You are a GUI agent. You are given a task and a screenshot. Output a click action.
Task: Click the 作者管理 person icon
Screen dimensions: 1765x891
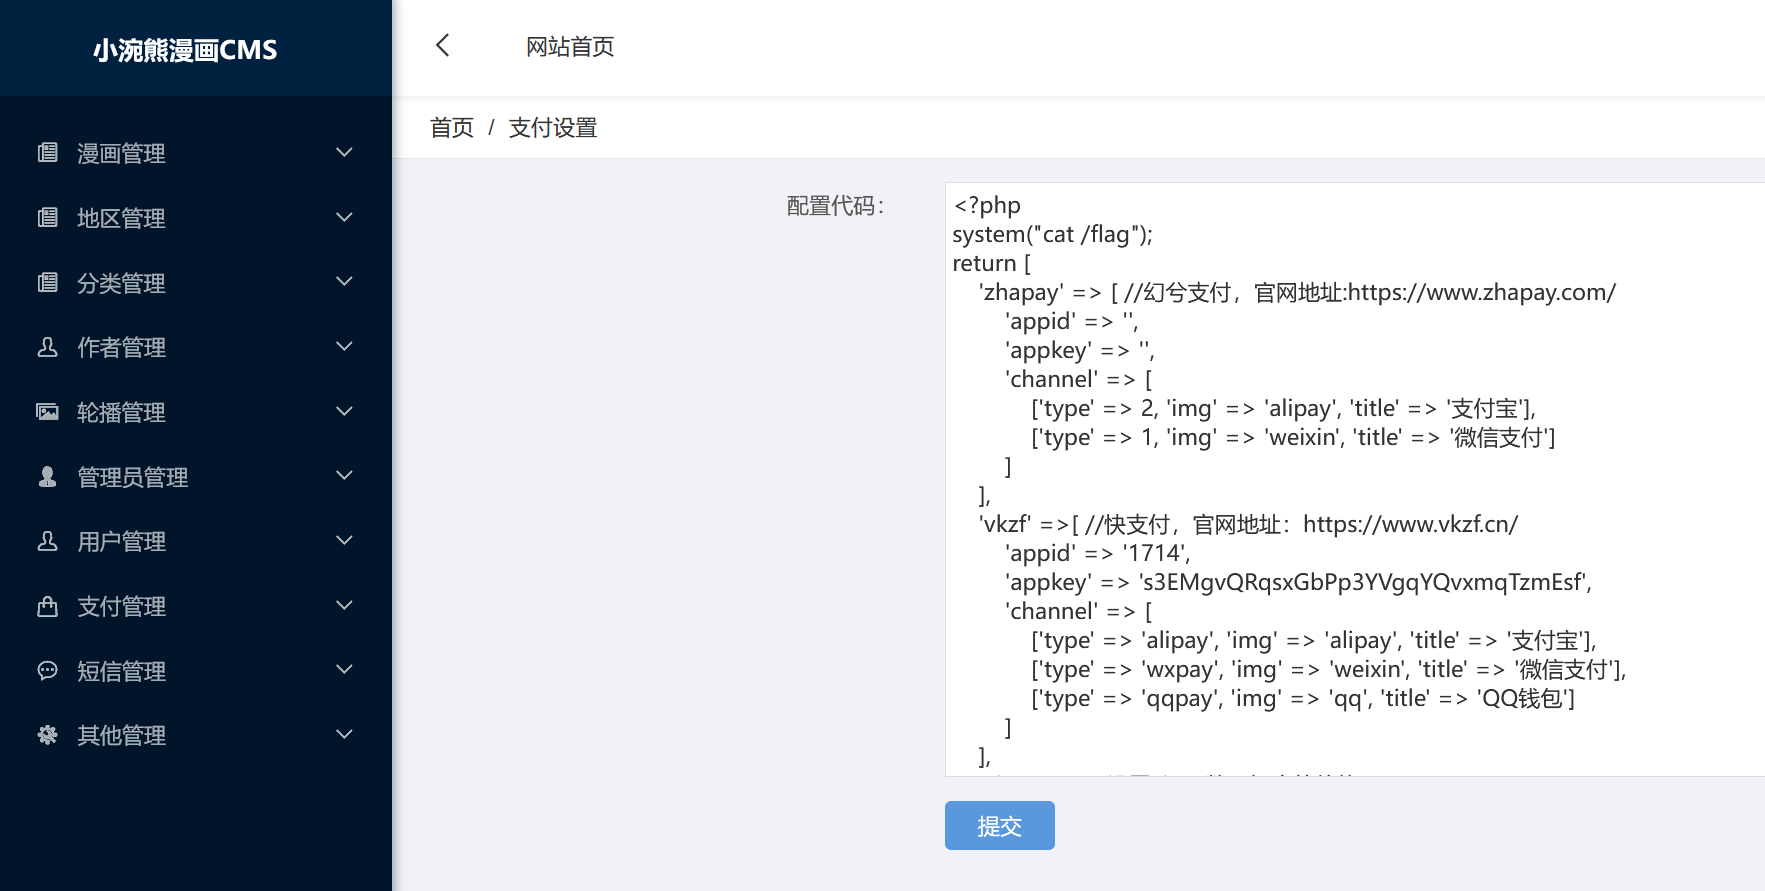pyautogui.click(x=47, y=346)
